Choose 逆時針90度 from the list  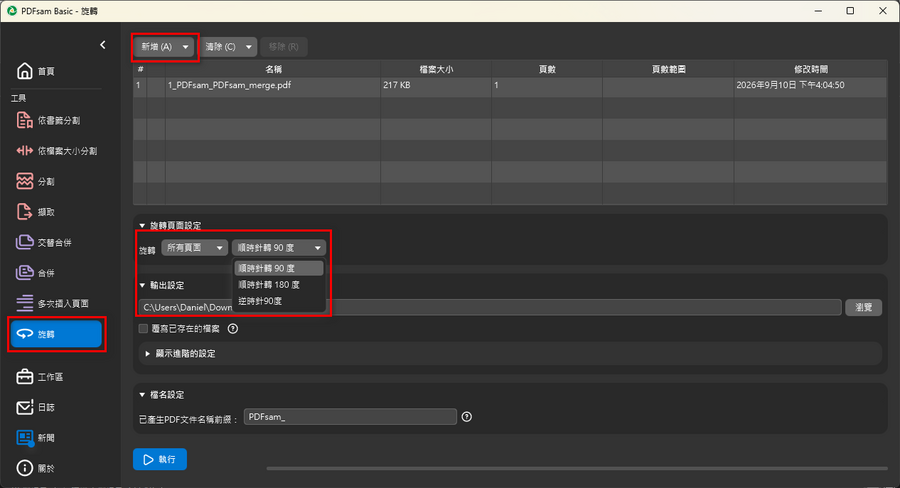[279, 301]
